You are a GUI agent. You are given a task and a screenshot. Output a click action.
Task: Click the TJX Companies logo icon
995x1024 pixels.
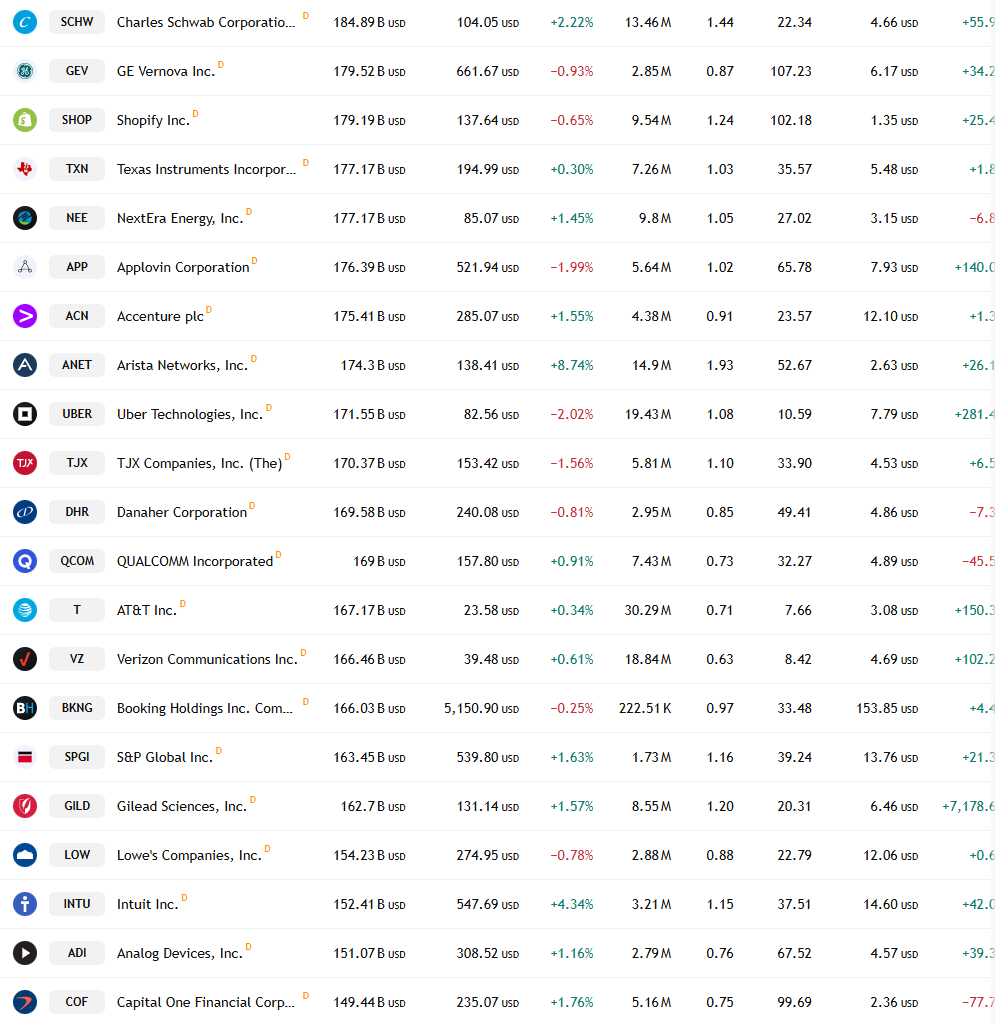click(x=25, y=463)
